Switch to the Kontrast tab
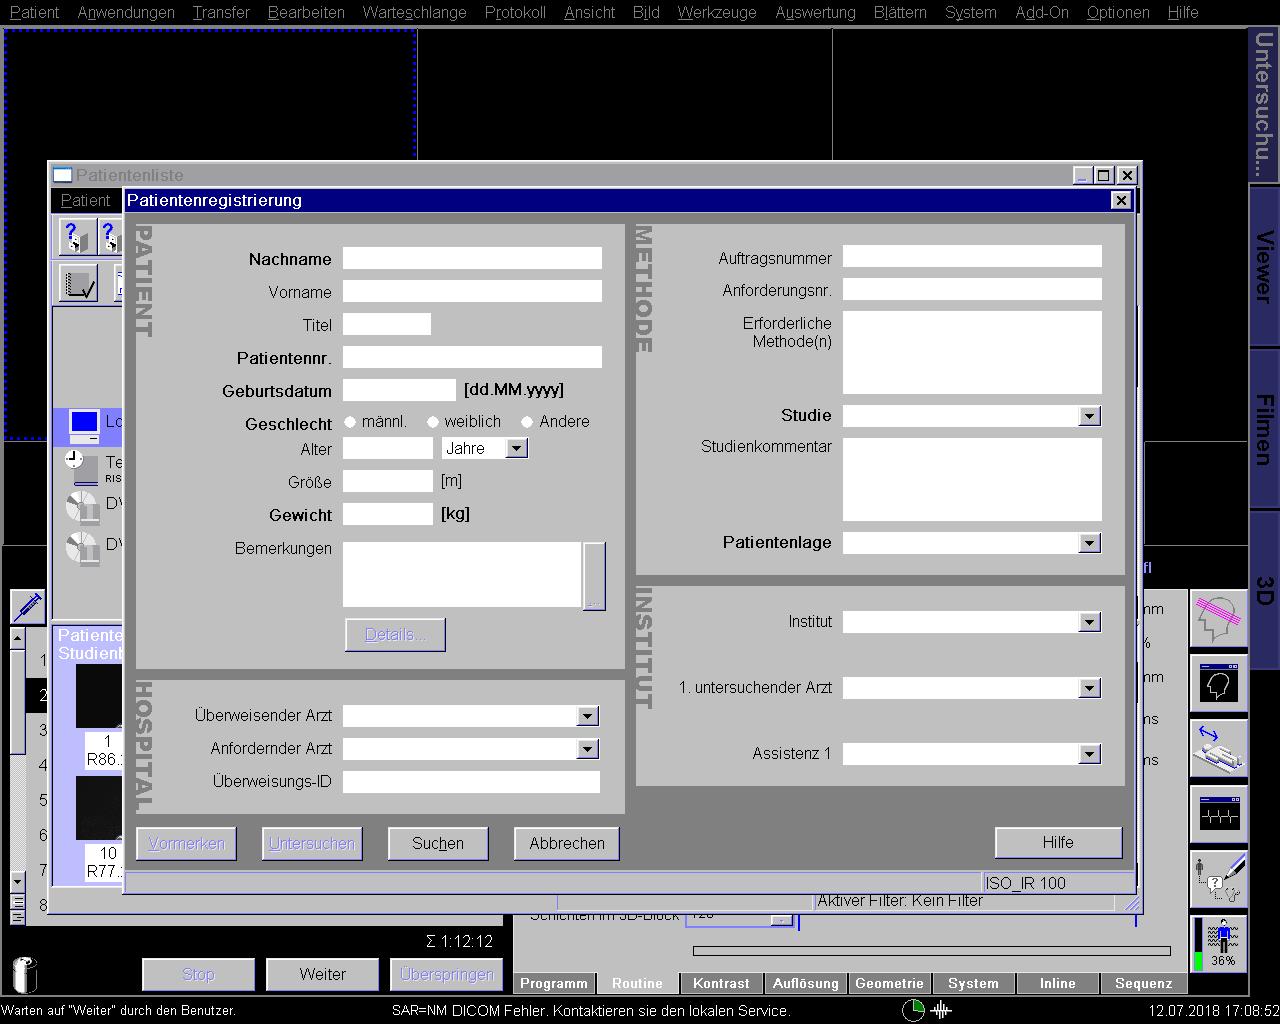Screen dimensions: 1280x1024 pos(721,983)
